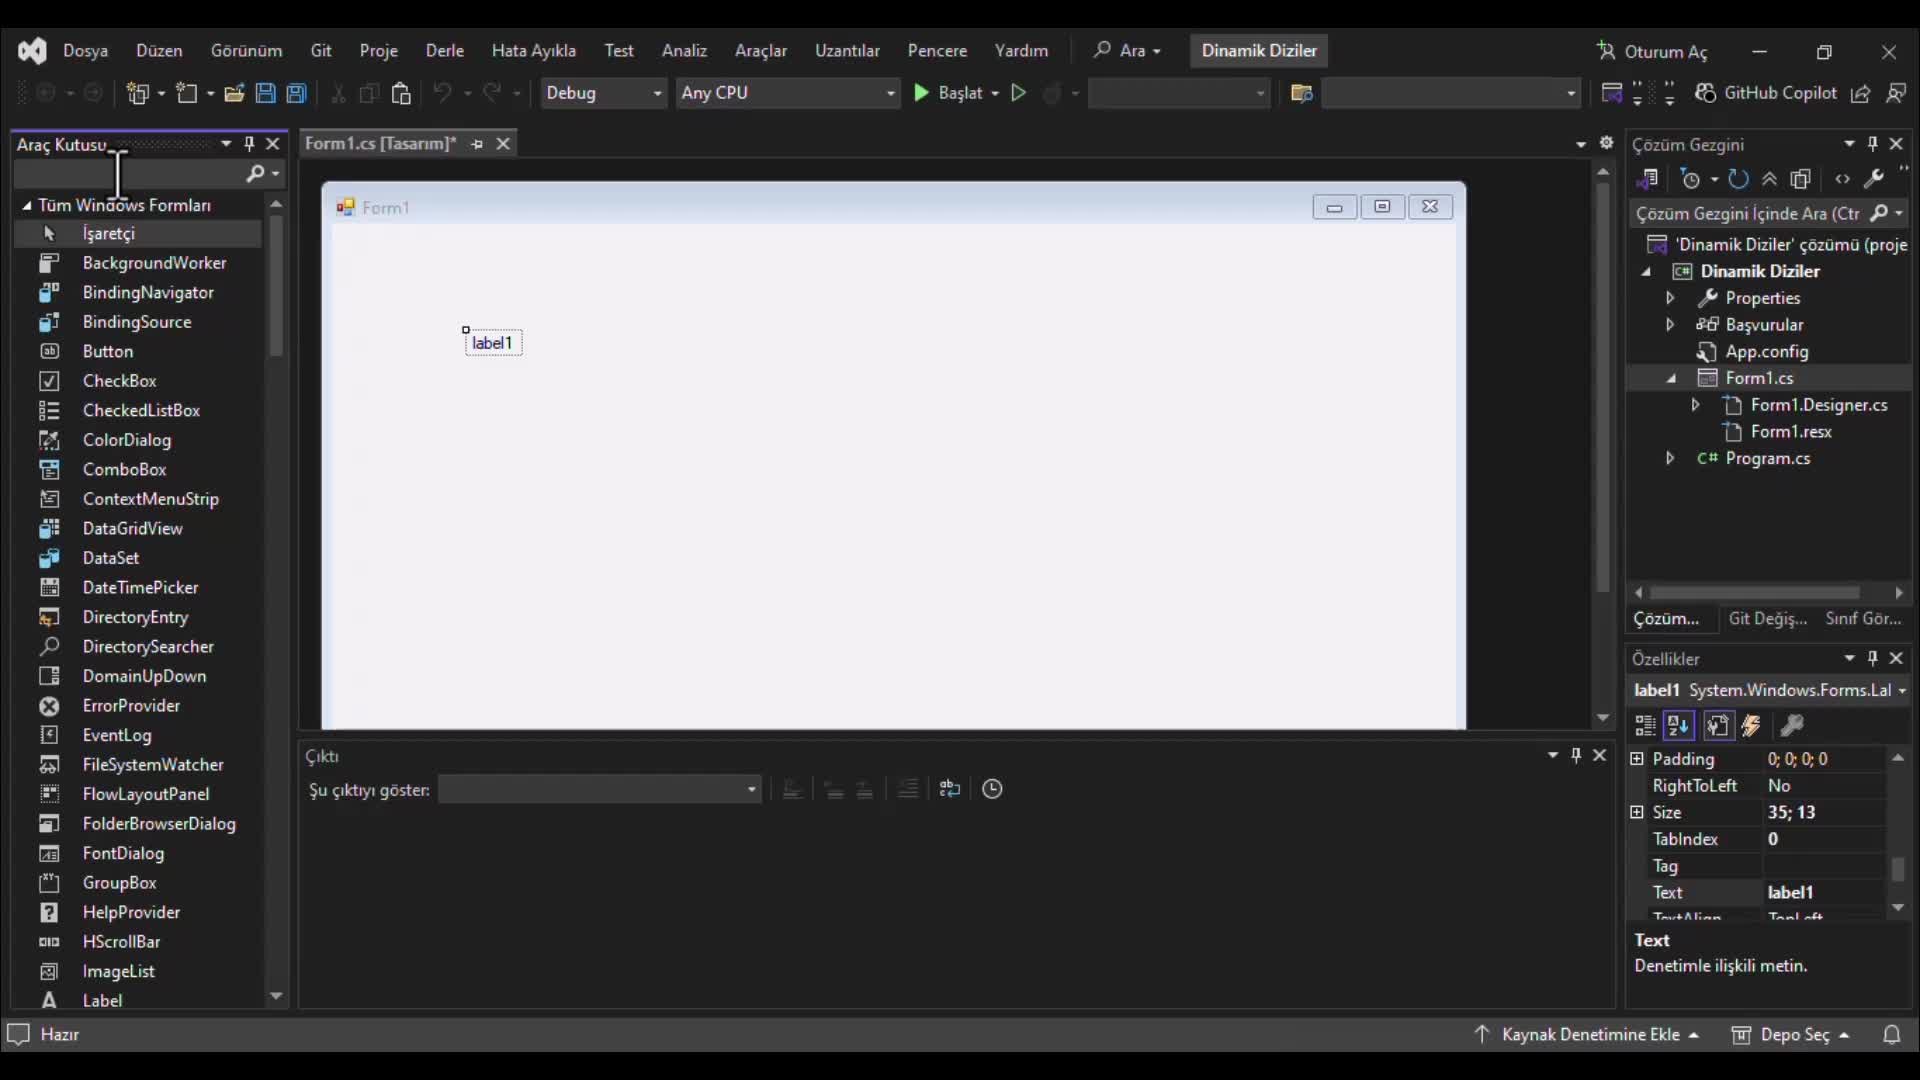Pin the Araç Kutusu panel
The height and width of the screenshot is (1080, 1920).
249,144
